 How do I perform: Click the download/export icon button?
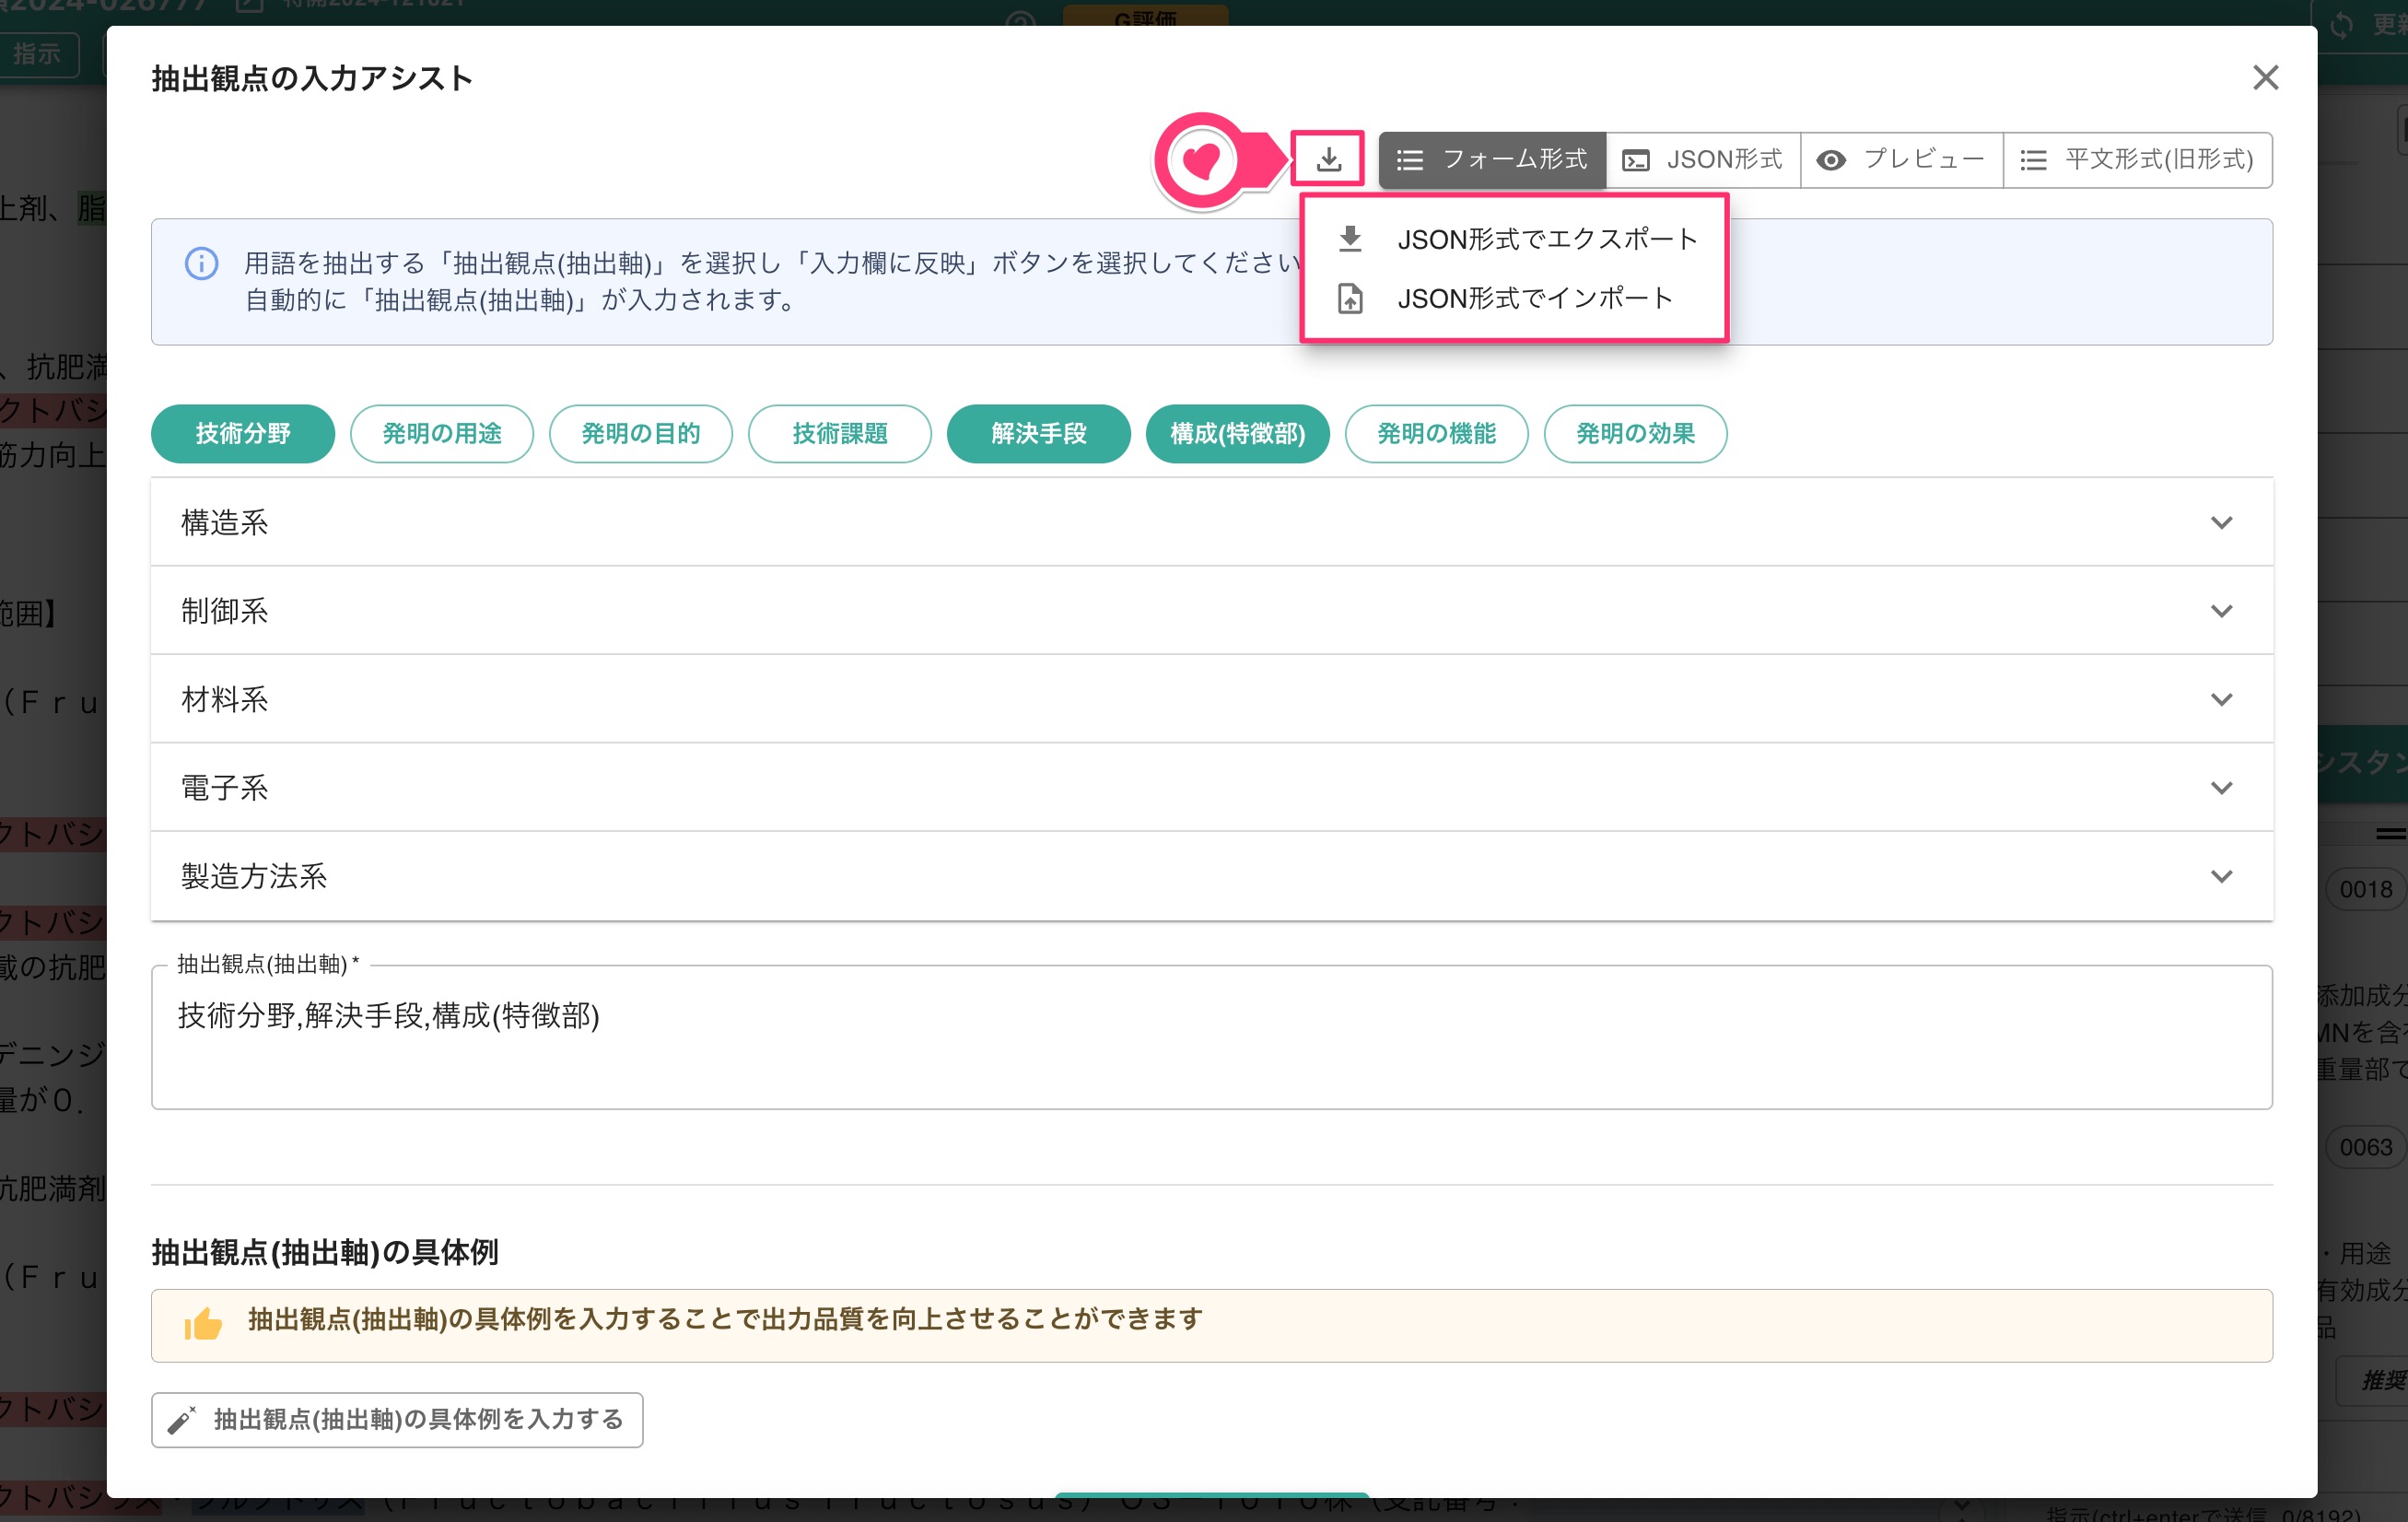[1327, 159]
